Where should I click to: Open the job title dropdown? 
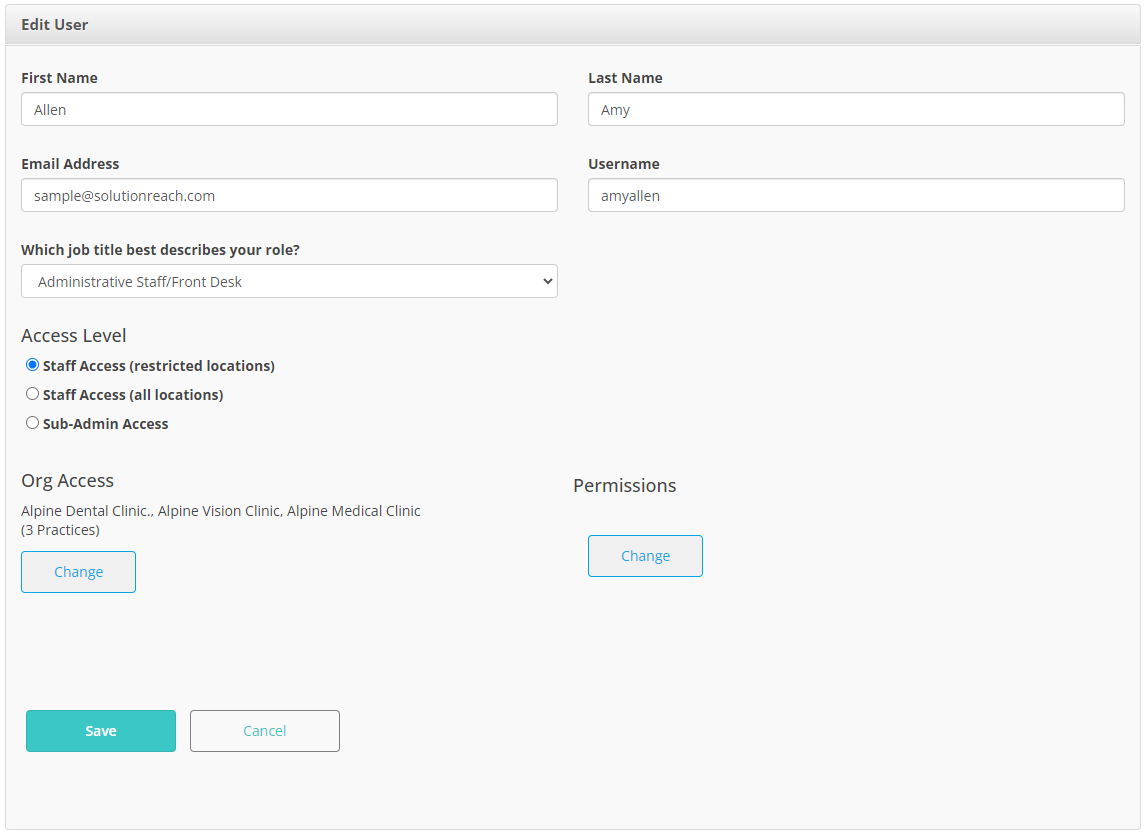289,281
